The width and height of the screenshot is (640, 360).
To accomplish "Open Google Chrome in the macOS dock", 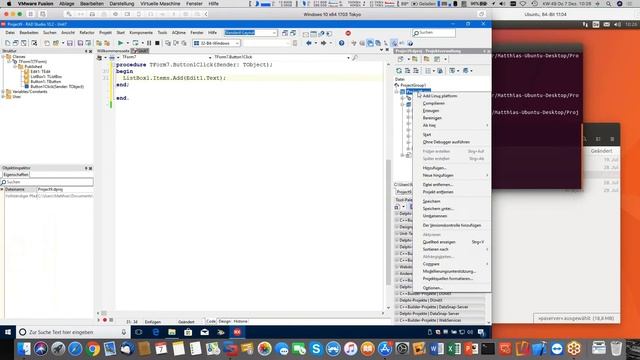I will (x=93, y=349).
